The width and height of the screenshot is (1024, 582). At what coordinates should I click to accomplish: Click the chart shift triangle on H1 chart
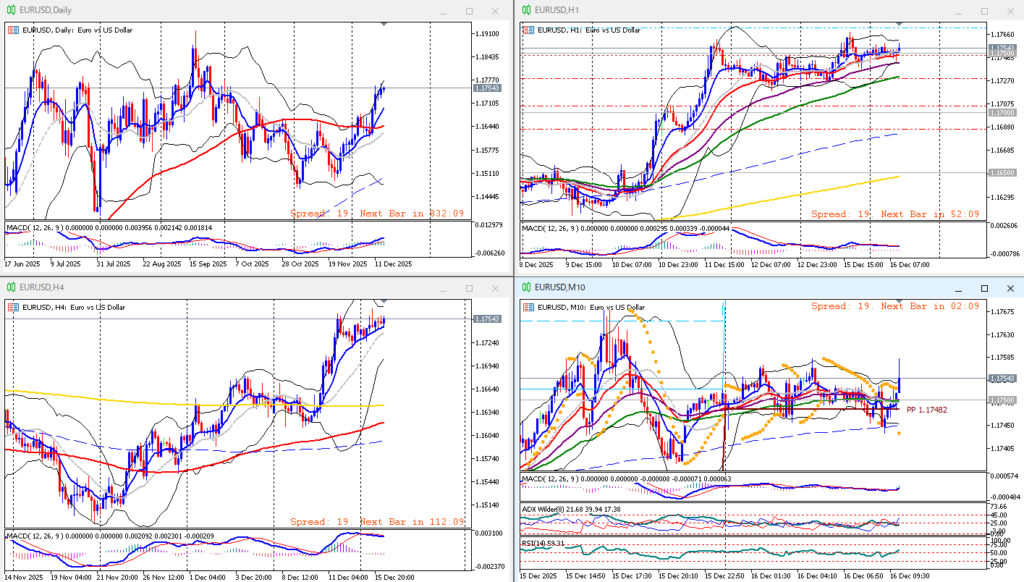(x=898, y=23)
